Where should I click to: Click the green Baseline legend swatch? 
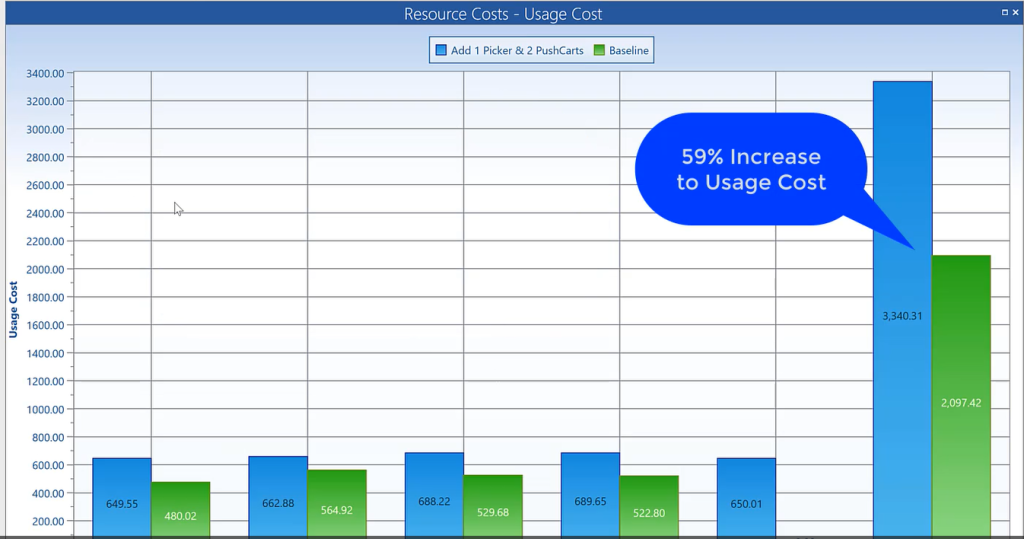(x=599, y=50)
